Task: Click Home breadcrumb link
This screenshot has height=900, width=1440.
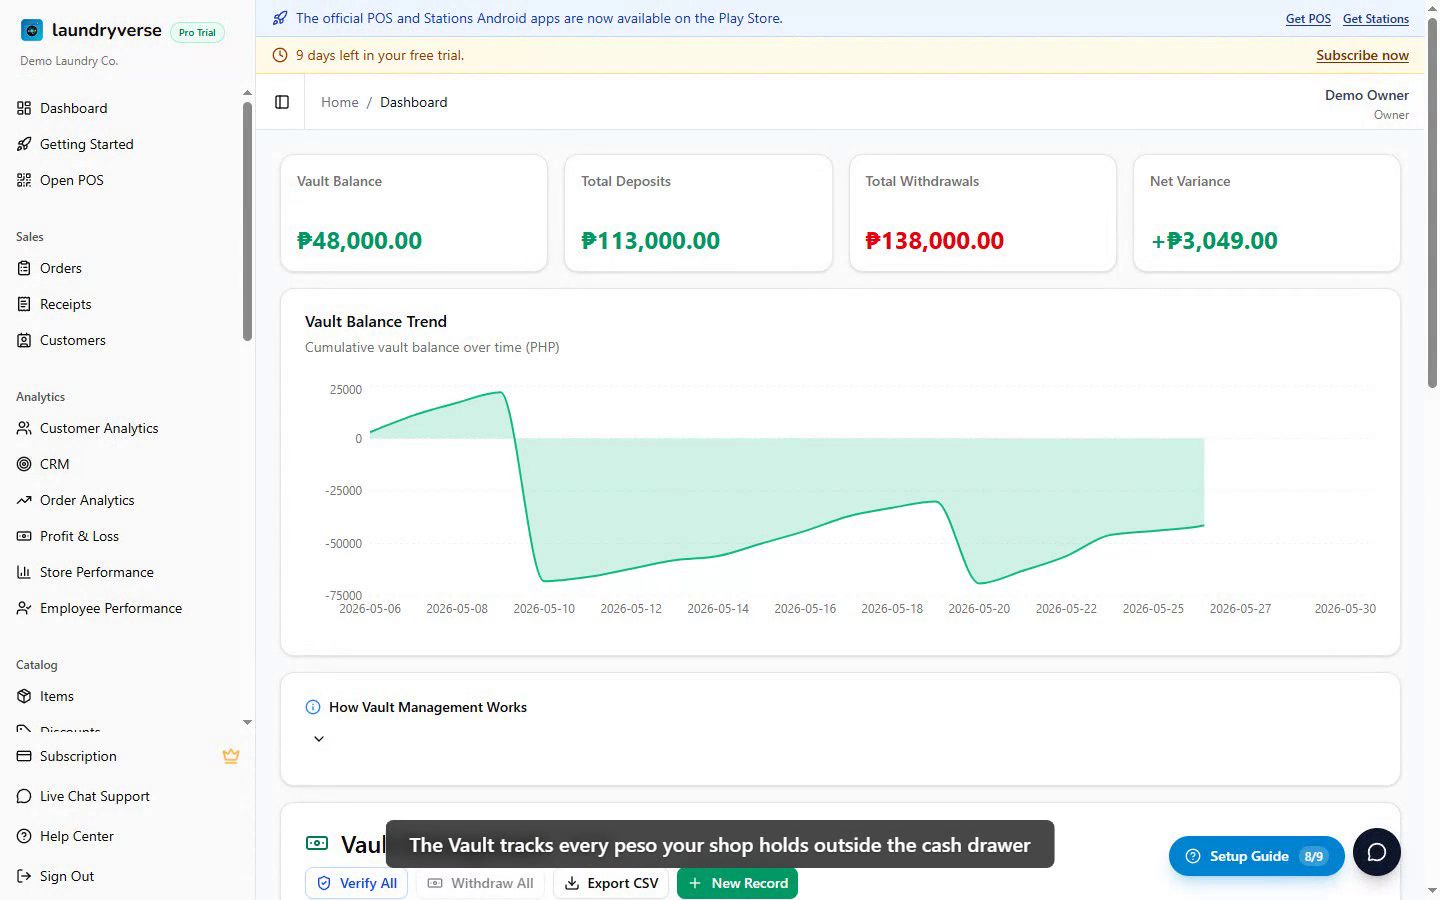Action: click(340, 102)
